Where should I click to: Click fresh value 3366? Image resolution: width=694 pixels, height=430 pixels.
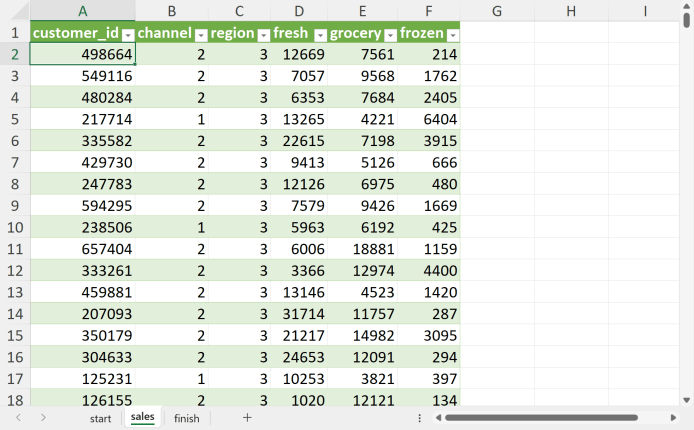[299, 271]
